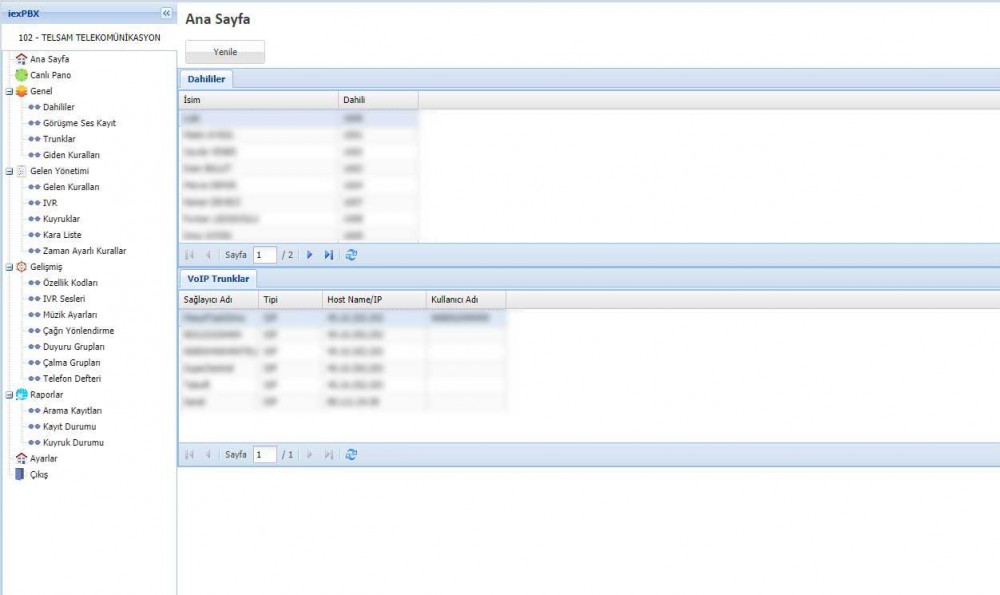Open Görüşme Ses Kayıt tree item
The image size is (1000, 595).
(x=79, y=122)
